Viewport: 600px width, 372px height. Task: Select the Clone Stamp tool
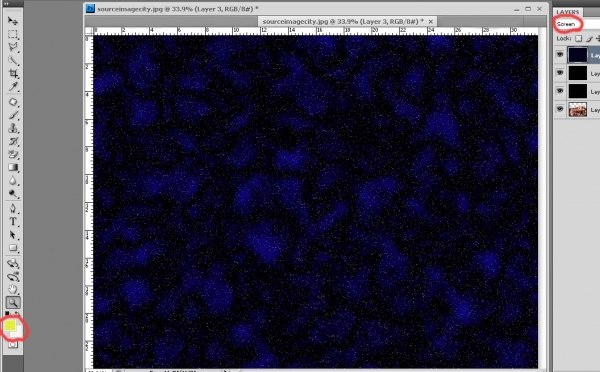[x=13, y=128]
